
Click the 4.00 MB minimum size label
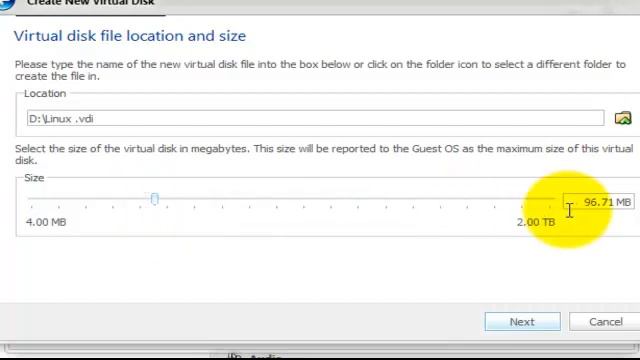(x=46, y=222)
